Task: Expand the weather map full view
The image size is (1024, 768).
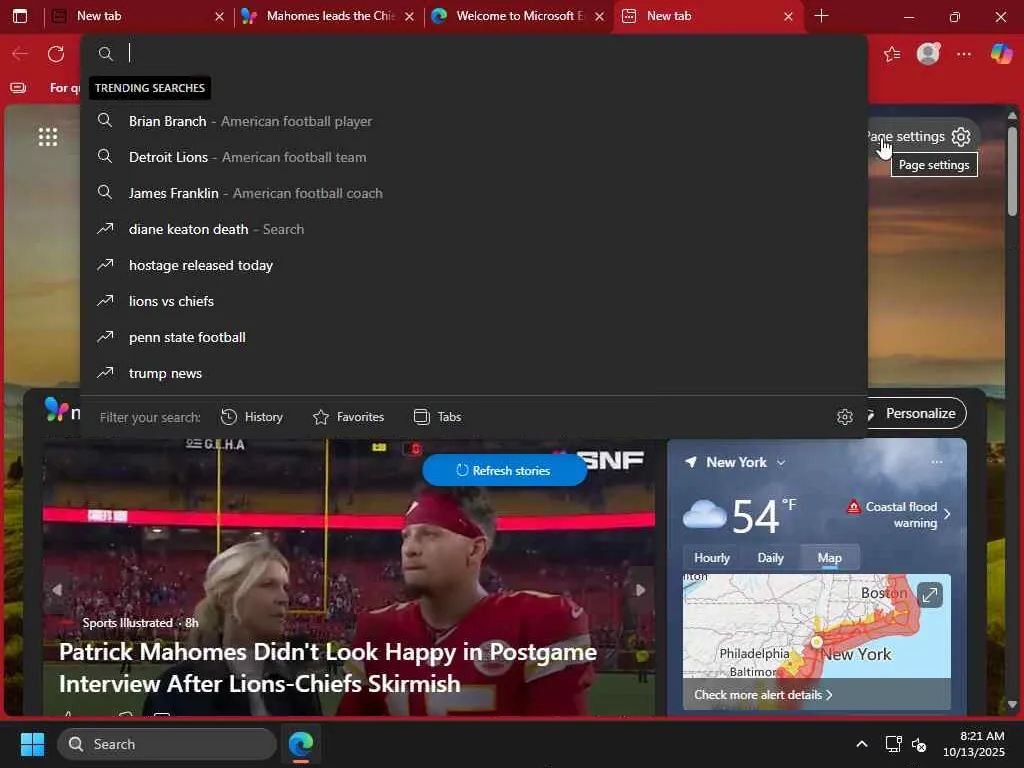Action: coord(929,595)
